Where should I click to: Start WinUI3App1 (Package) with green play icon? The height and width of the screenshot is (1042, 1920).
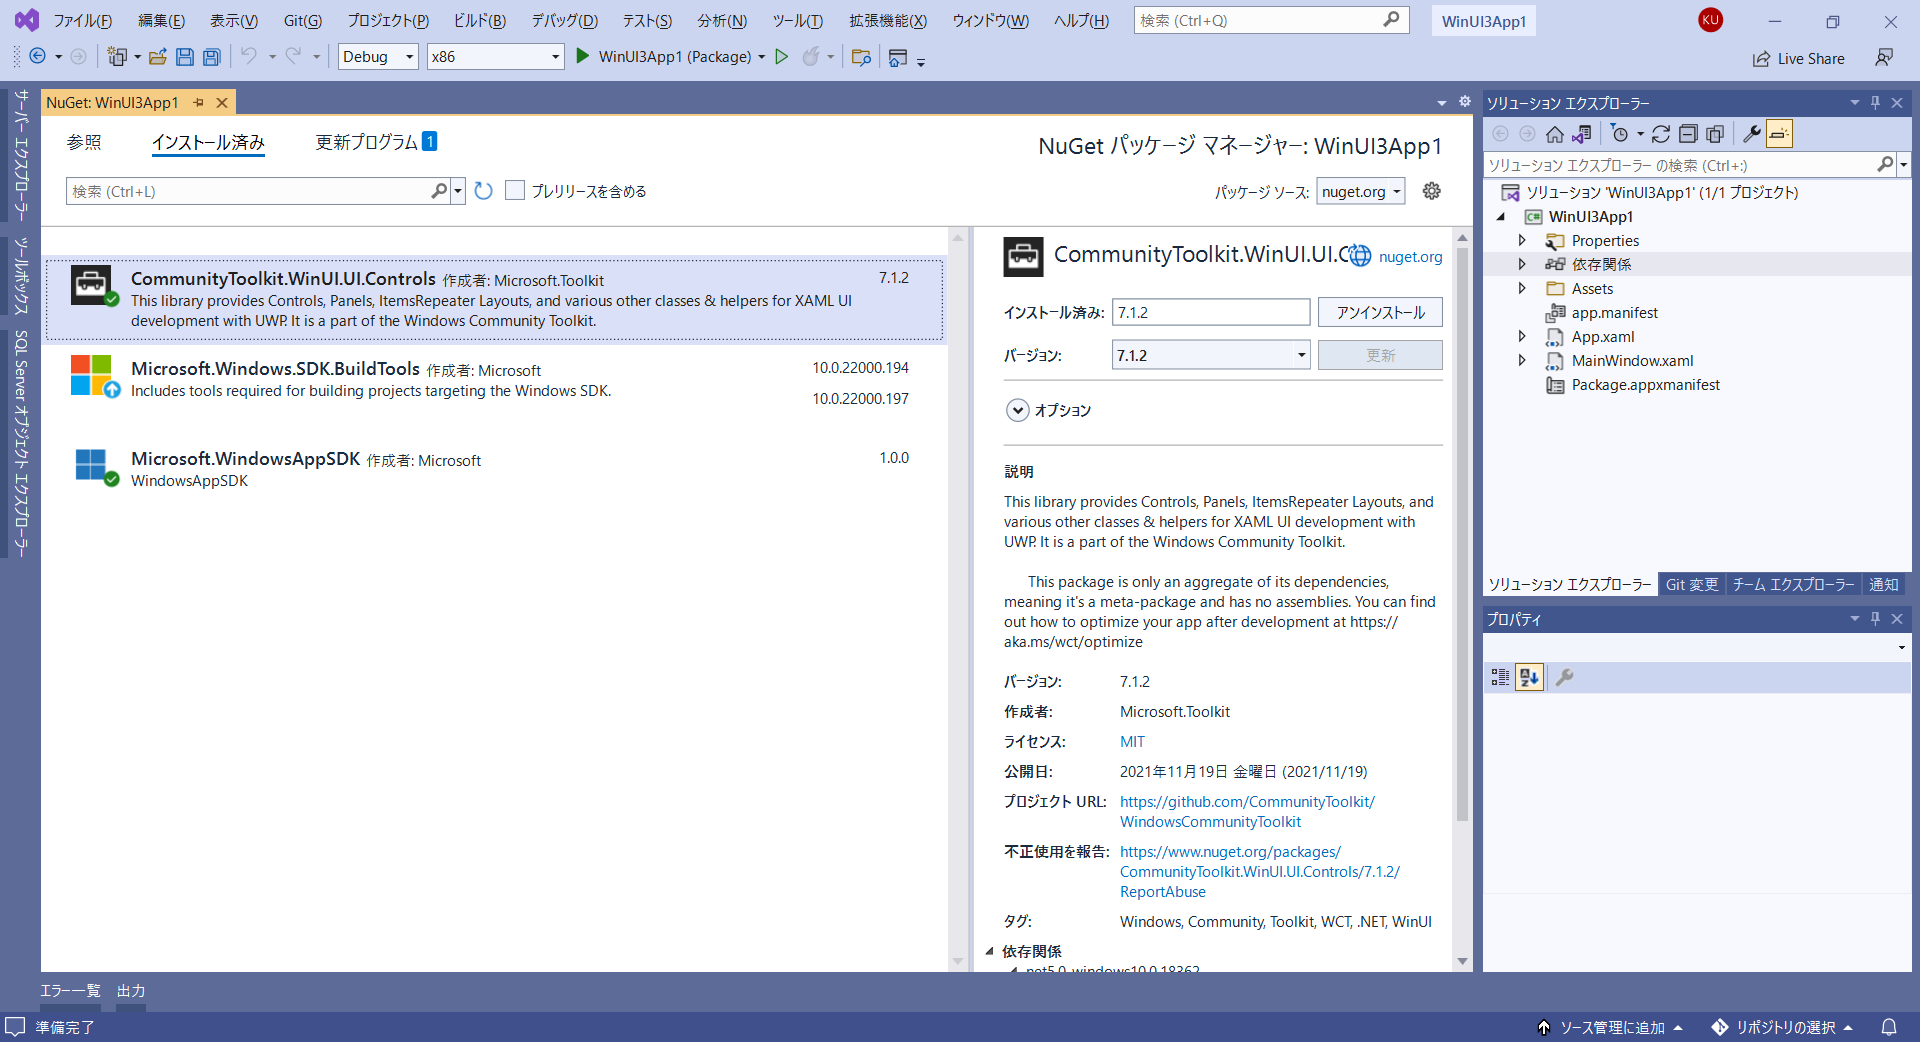583,57
